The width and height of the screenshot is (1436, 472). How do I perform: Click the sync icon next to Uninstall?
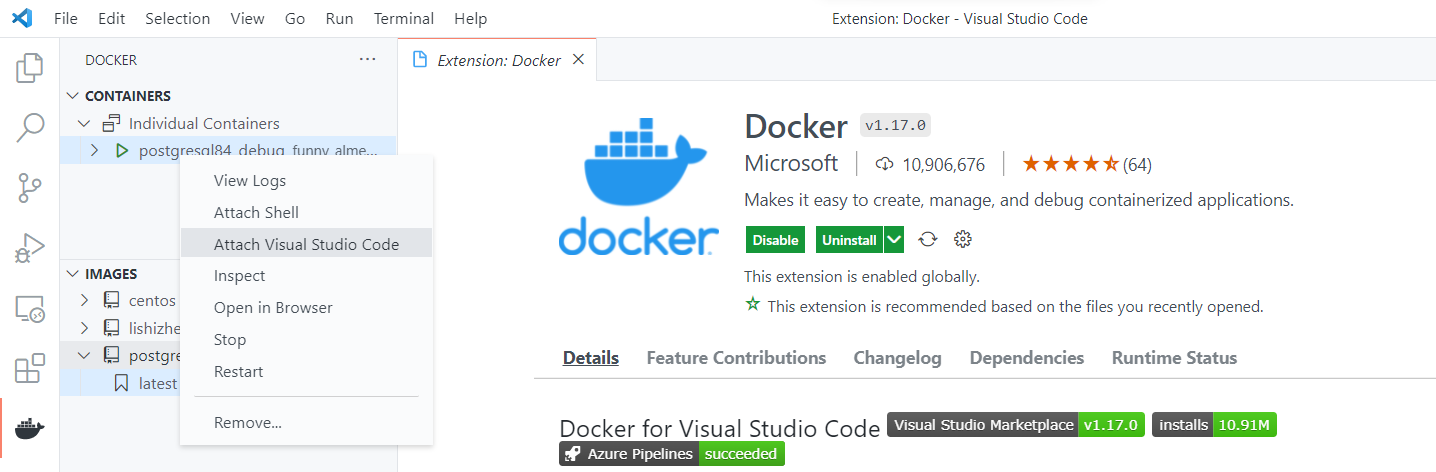point(927,240)
